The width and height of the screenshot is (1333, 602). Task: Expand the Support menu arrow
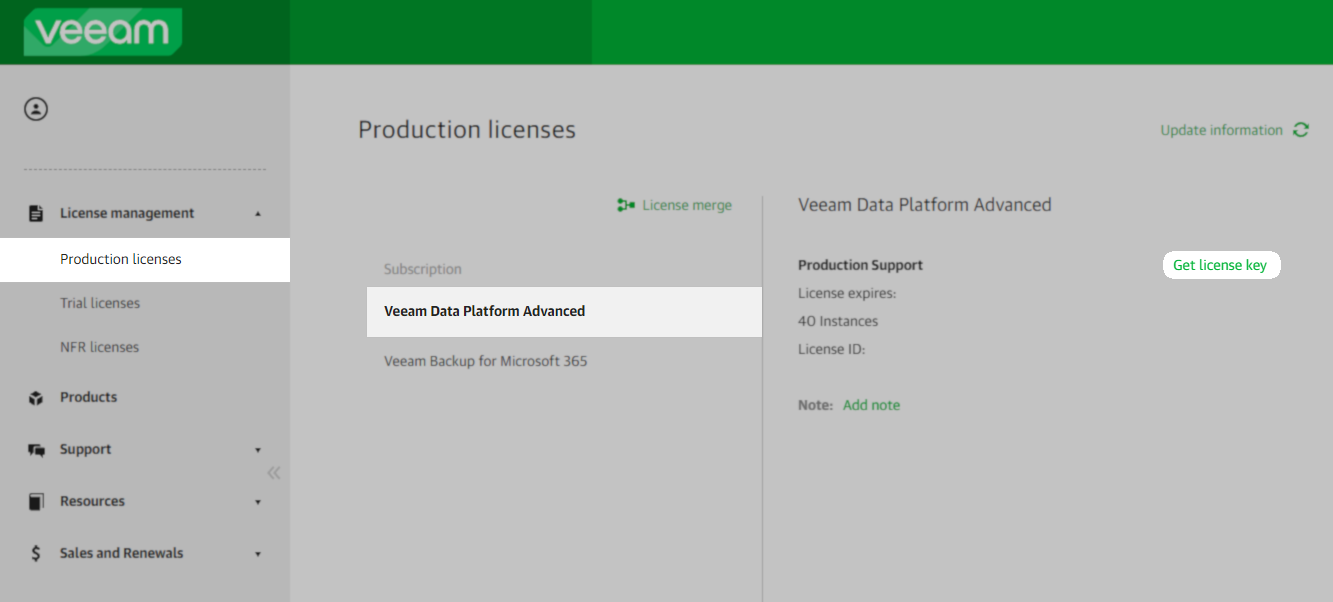click(x=258, y=450)
